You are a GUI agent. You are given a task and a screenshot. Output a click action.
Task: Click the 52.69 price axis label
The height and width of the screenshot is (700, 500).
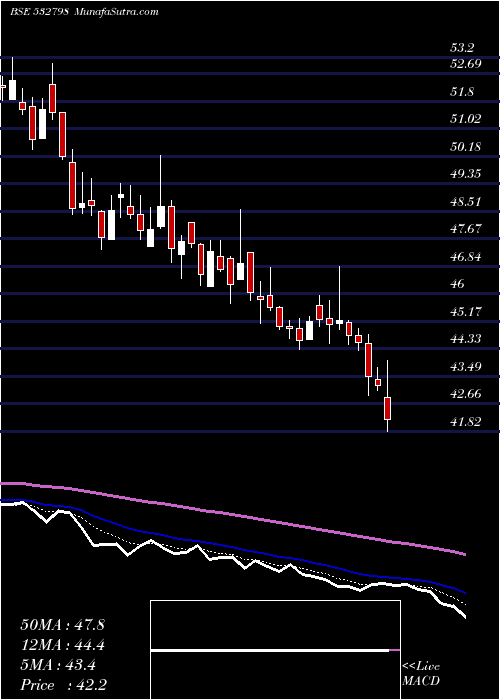point(466,64)
